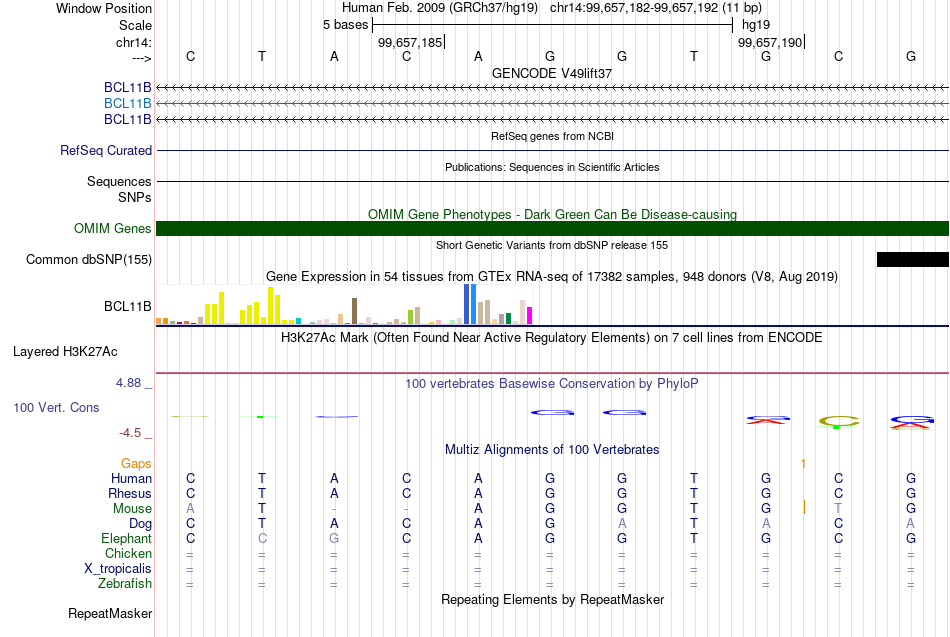Click the 99,657,185 position marker
Image resolution: width=950 pixels, height=637 pixels.
click(x=410, y=42)
